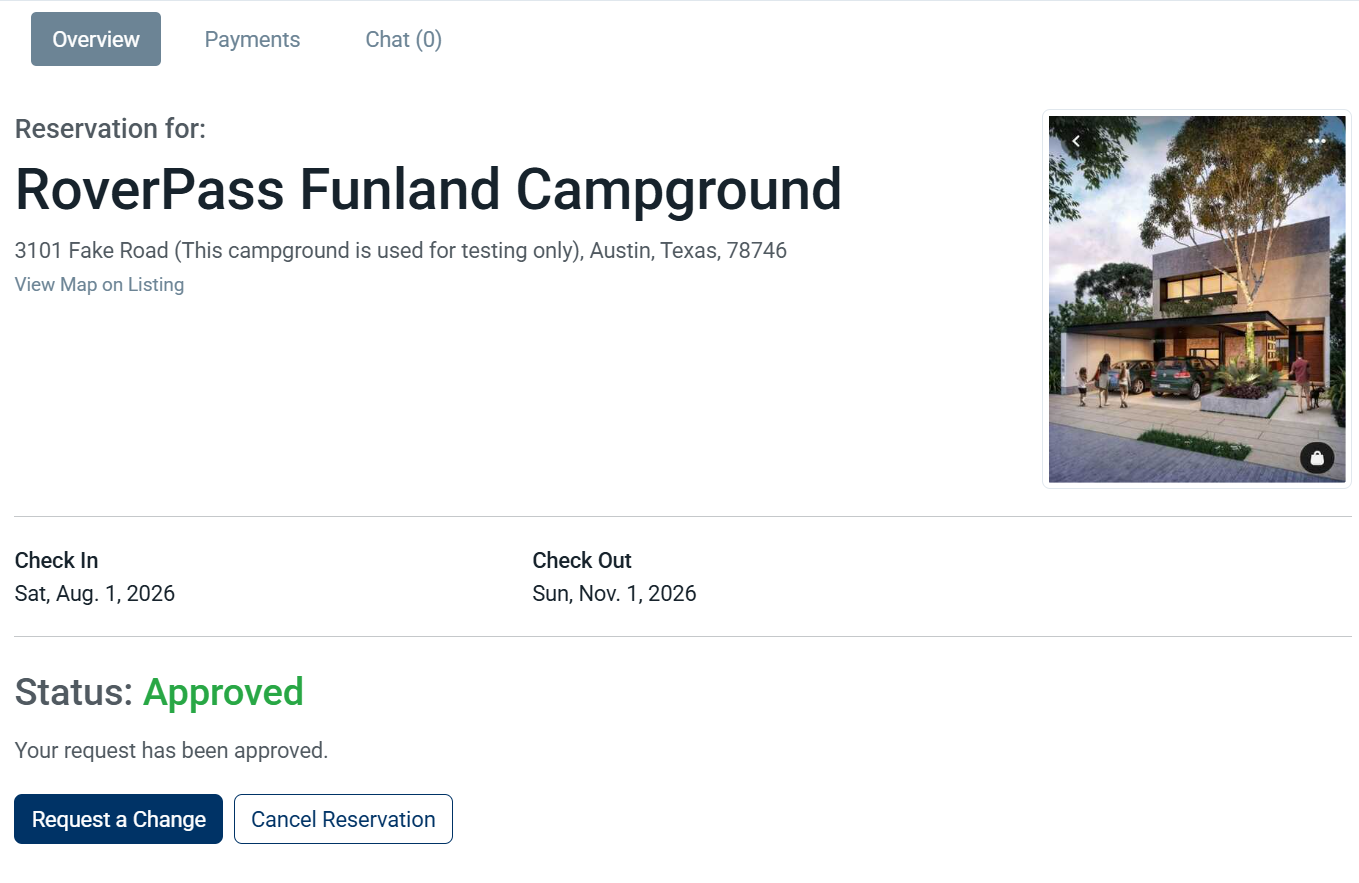The height and width of the screenshot is (883, 1359).
Task: Click the Check In date Sat, Aug. 1, 2026
Action: pyautogui.click(x=95, y=593)
